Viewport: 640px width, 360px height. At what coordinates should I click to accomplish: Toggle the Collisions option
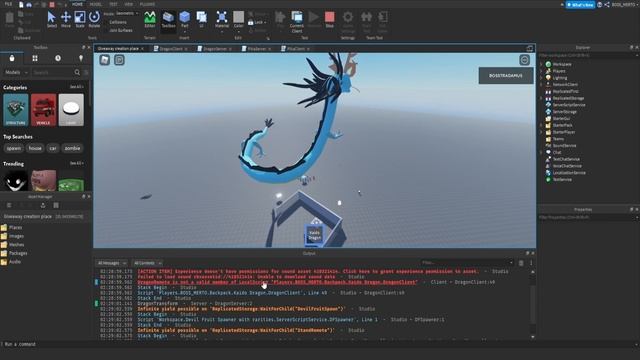118,22
